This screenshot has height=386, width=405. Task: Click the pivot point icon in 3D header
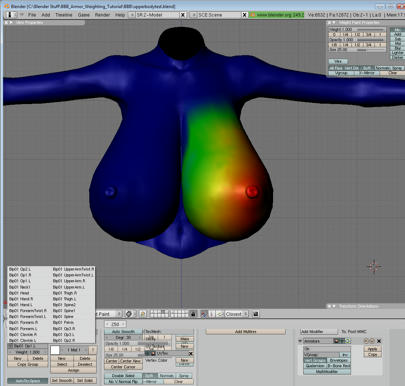(143, 314)
